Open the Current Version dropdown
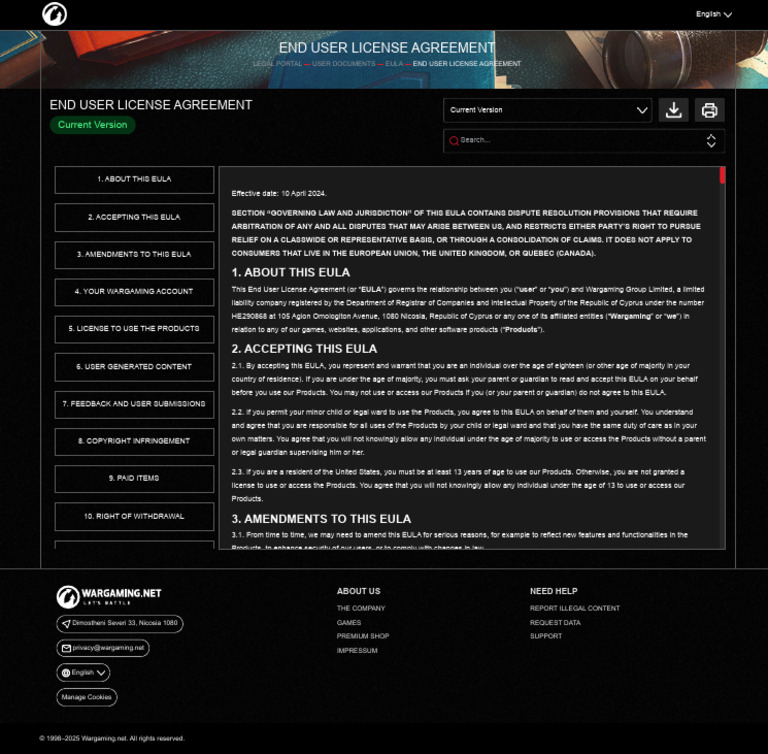The width and height of the screenshot is (768, 754). pyautogui.click(x=548, y=110)
